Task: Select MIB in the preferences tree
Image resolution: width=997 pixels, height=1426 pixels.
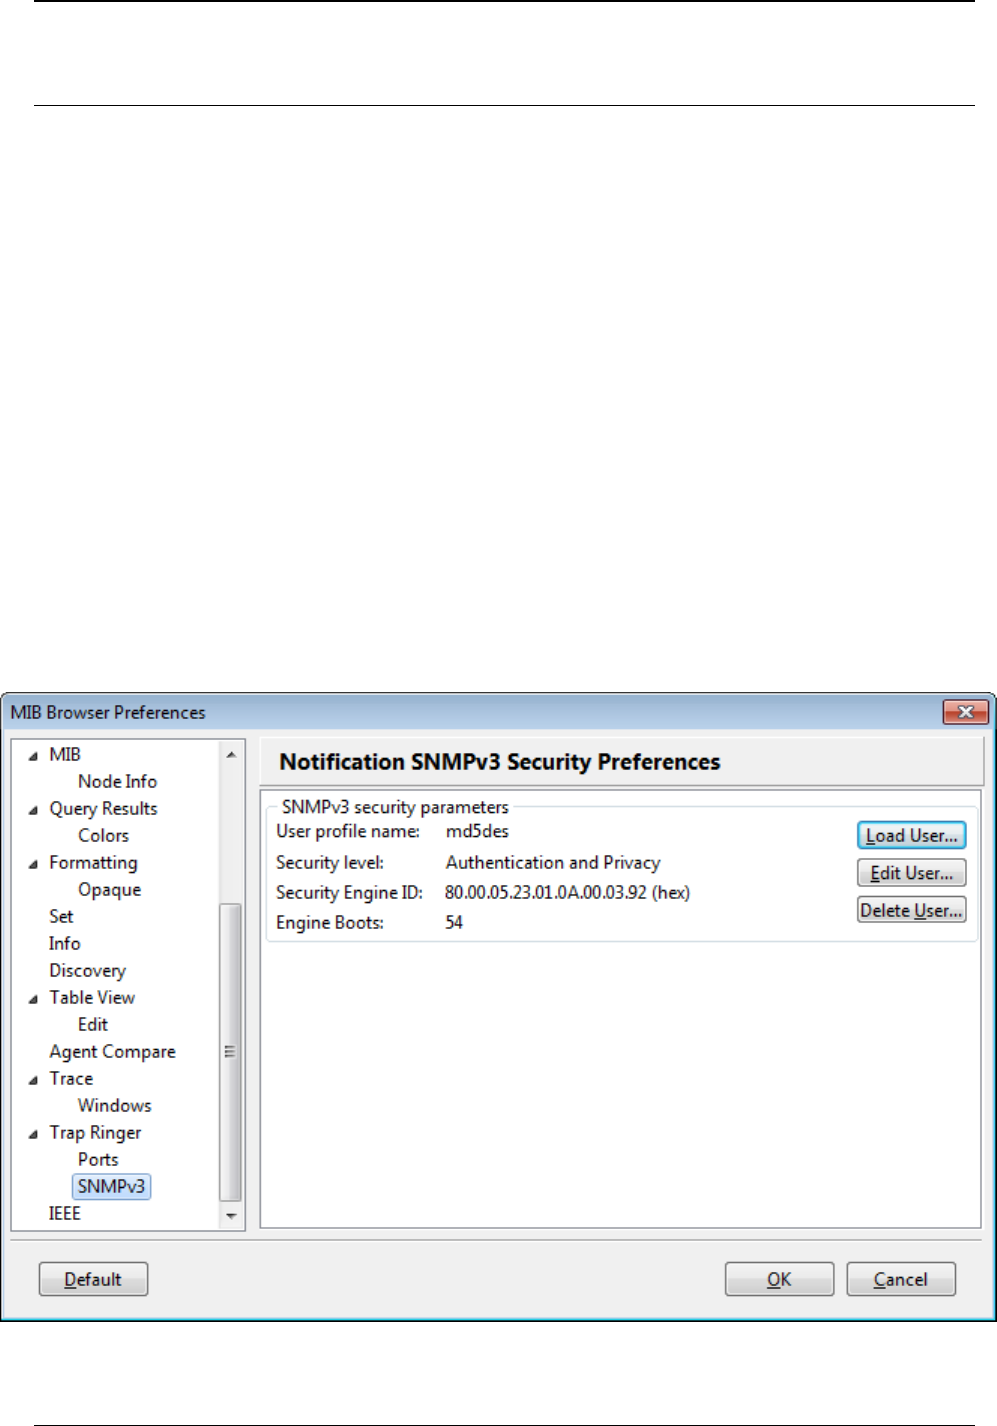Action: coord(65,754)
